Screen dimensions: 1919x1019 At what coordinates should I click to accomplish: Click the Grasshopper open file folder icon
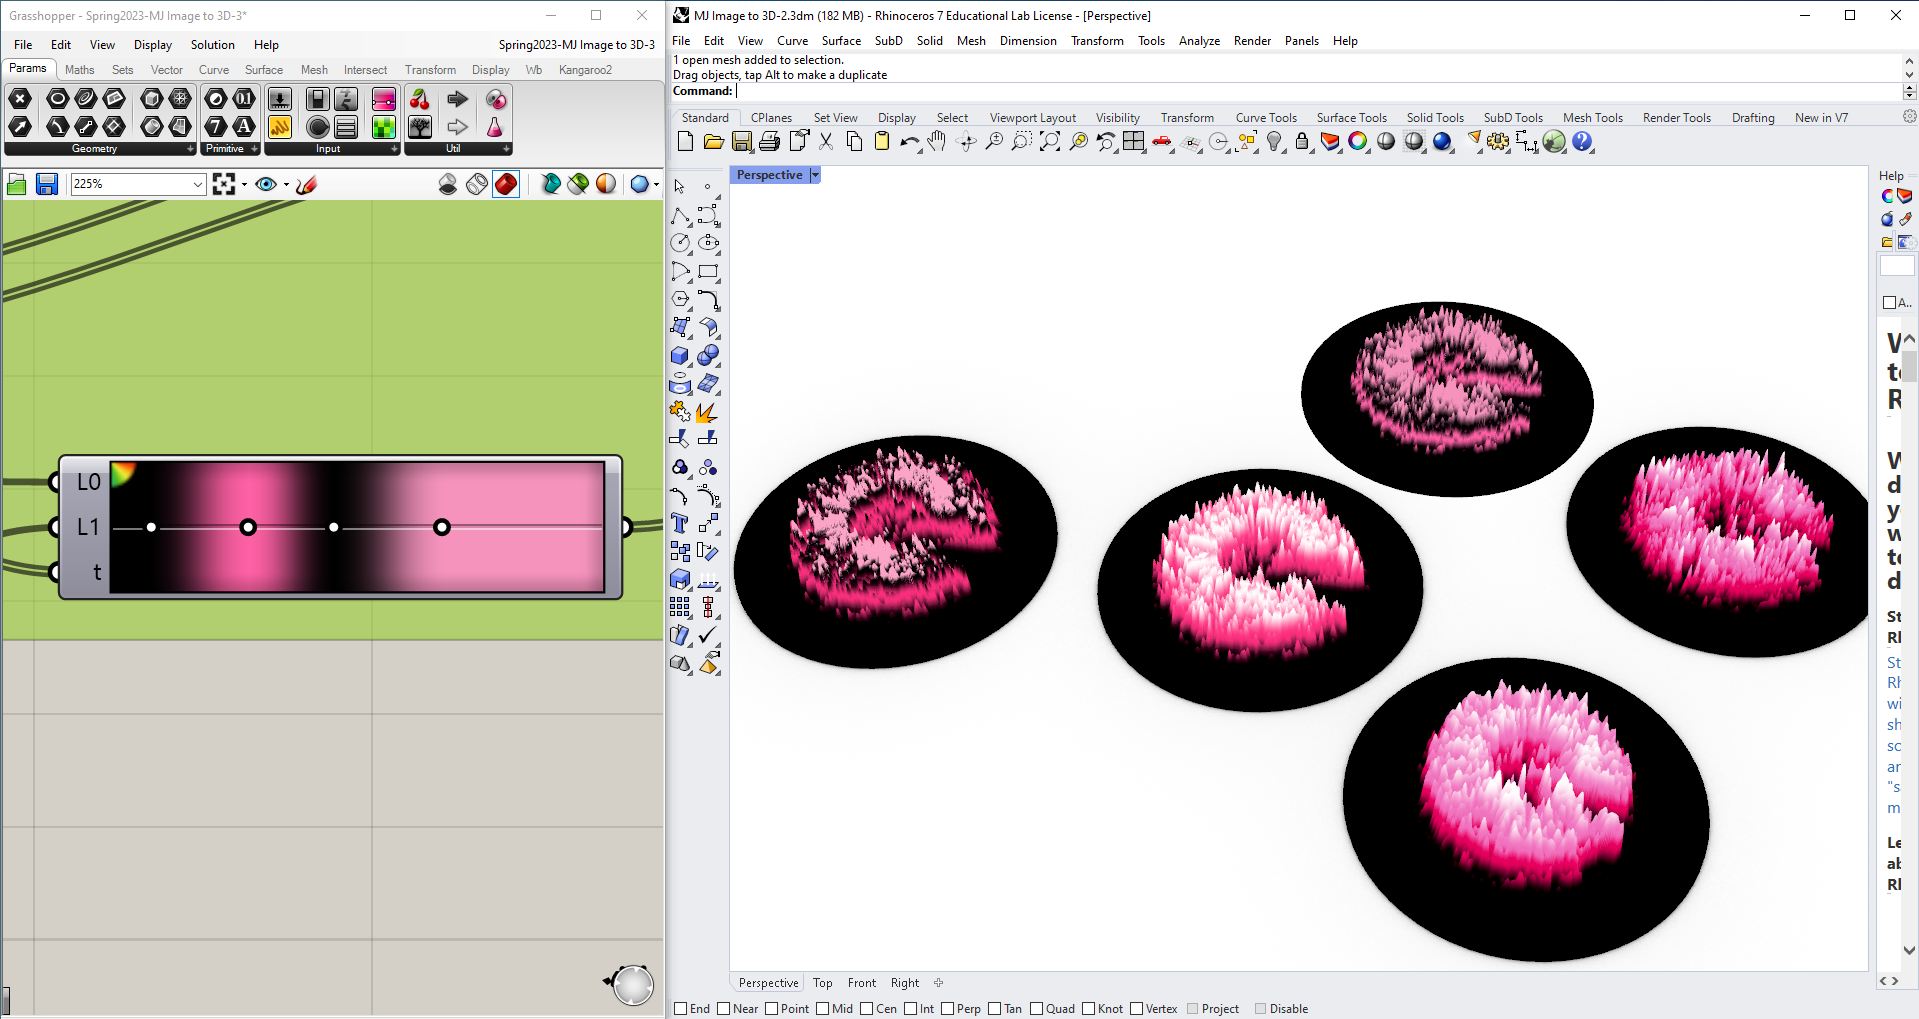16,184
